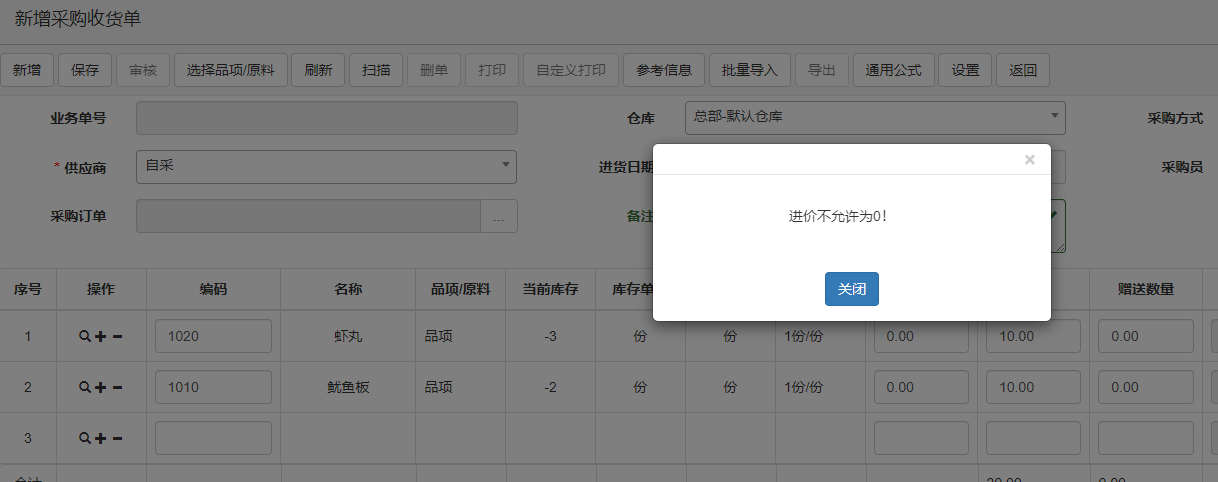Click the plus icon in row 2
The height and width of the screenshot is (482, 1218).
(101, 387)
